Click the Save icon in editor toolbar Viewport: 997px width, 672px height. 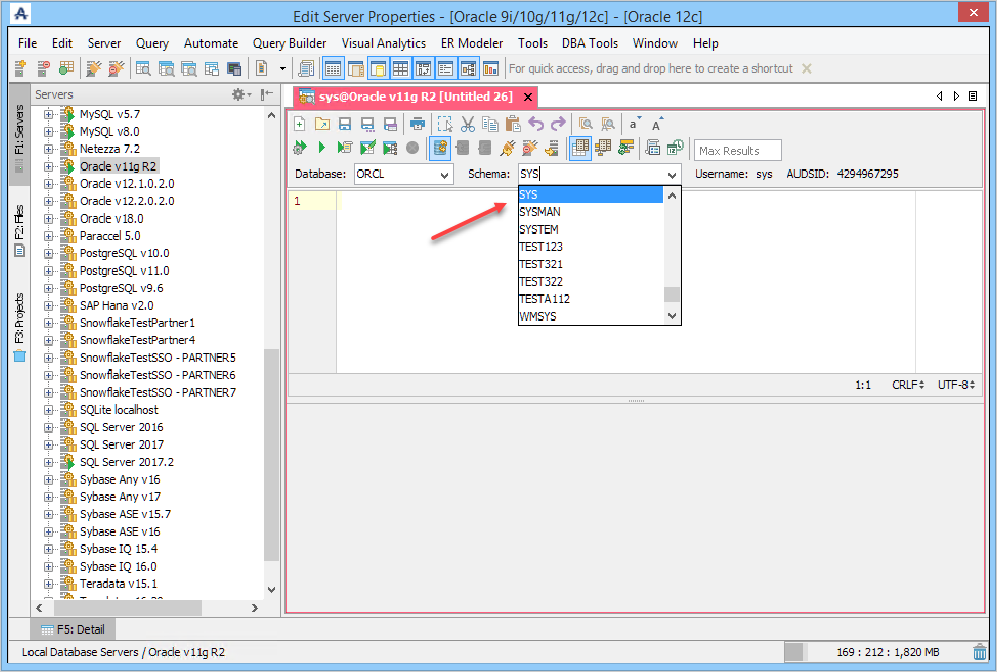344,124
